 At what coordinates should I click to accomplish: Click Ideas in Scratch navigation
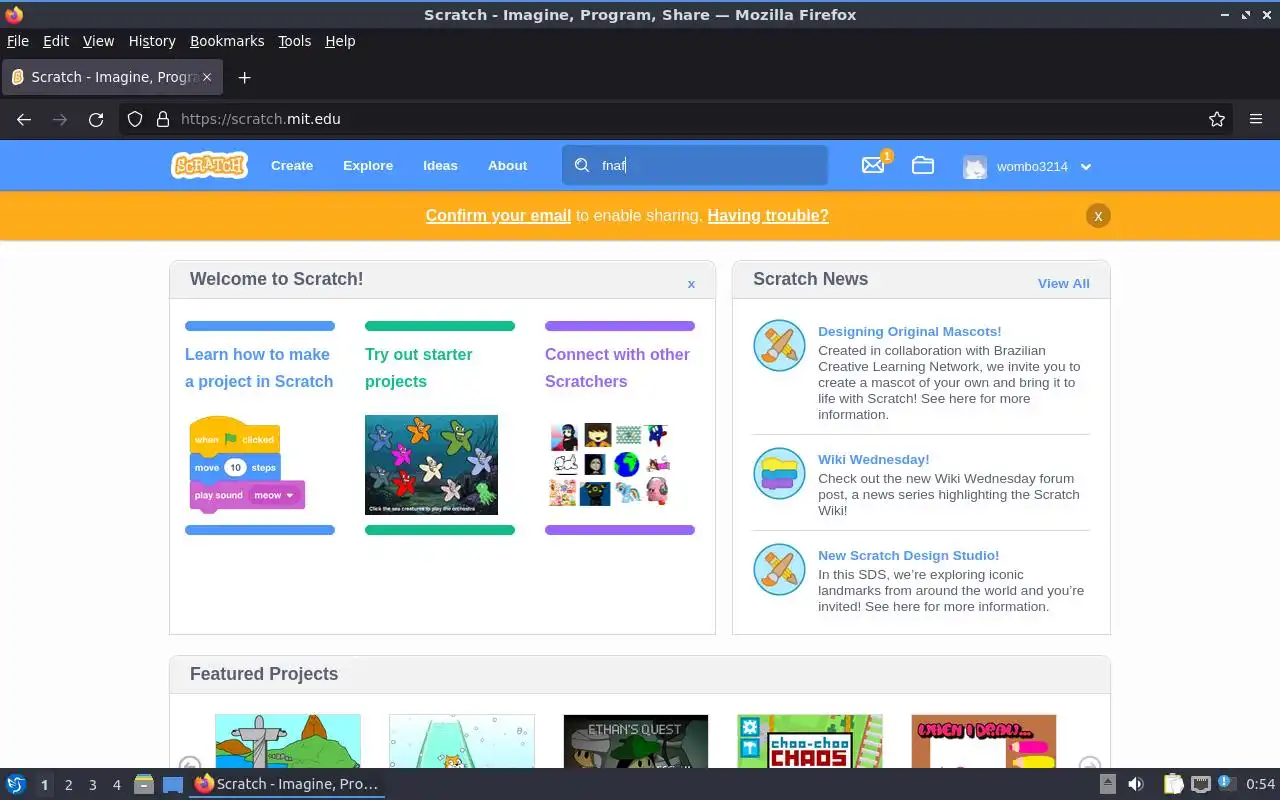click(x=440, y=166)
